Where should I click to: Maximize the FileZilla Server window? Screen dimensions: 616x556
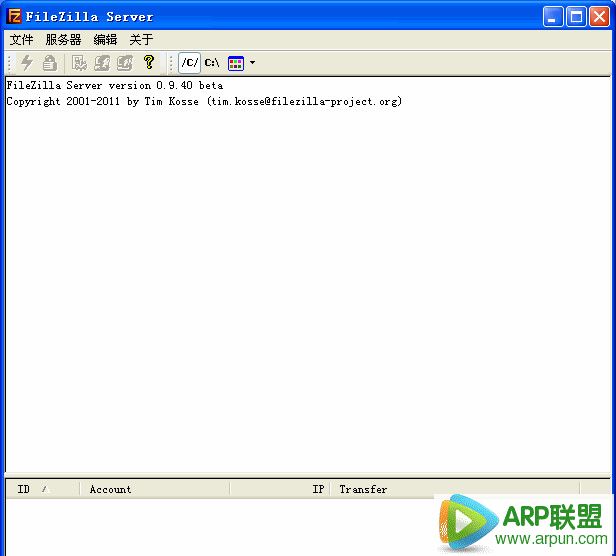click(x=576, y=17)
